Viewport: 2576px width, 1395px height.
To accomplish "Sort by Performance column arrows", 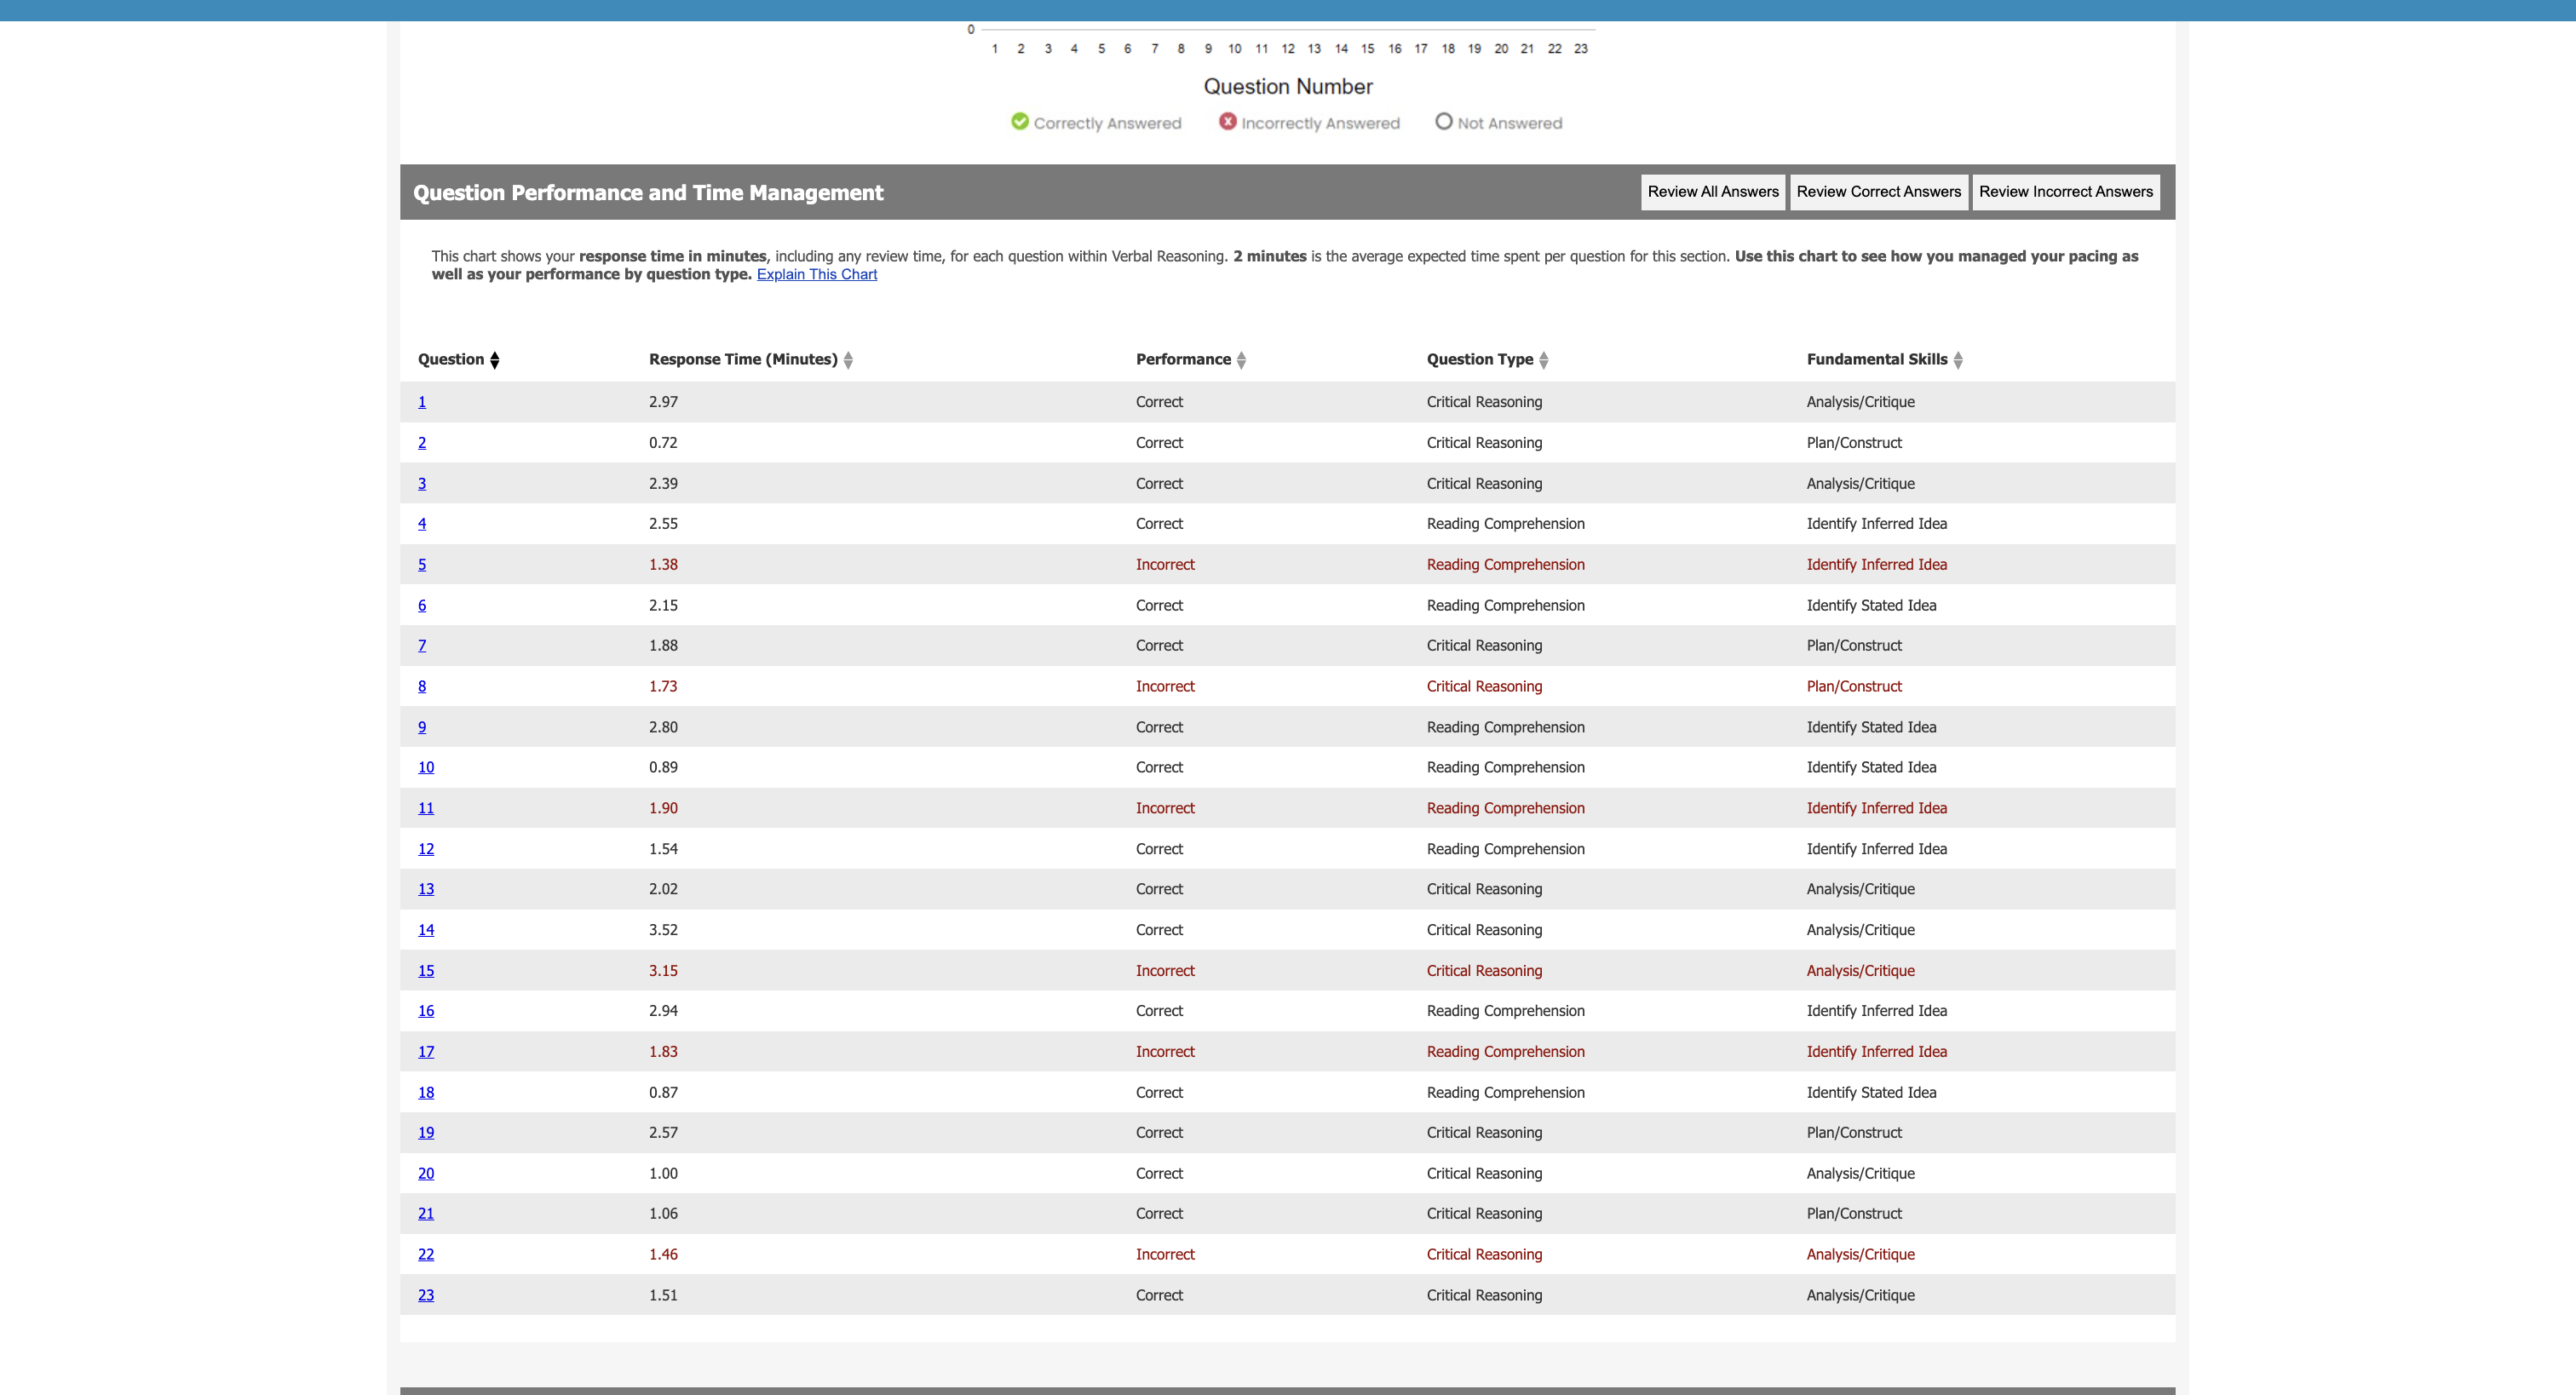I will [1241, 360].
